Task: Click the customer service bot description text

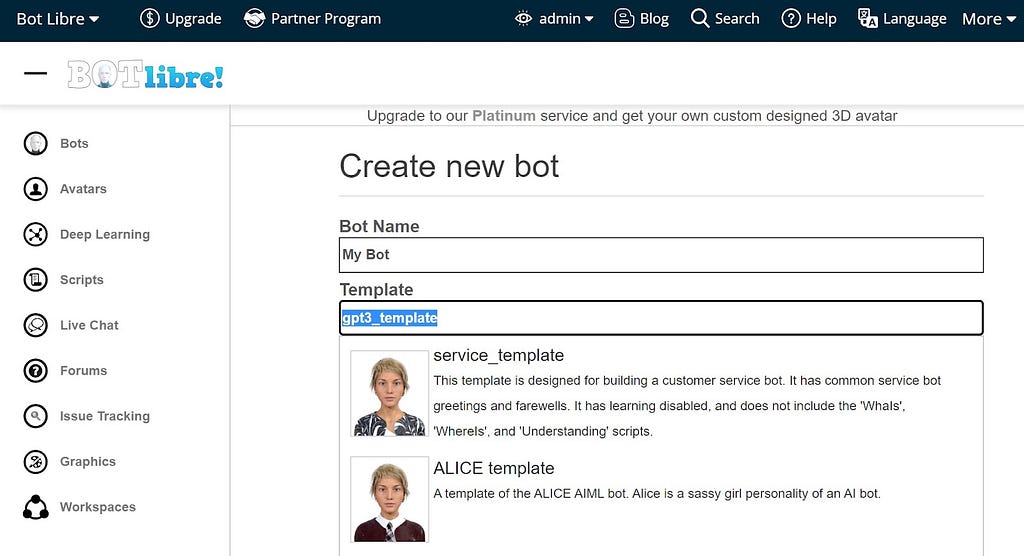Action: pyautogui.click(x=687, y=406)
